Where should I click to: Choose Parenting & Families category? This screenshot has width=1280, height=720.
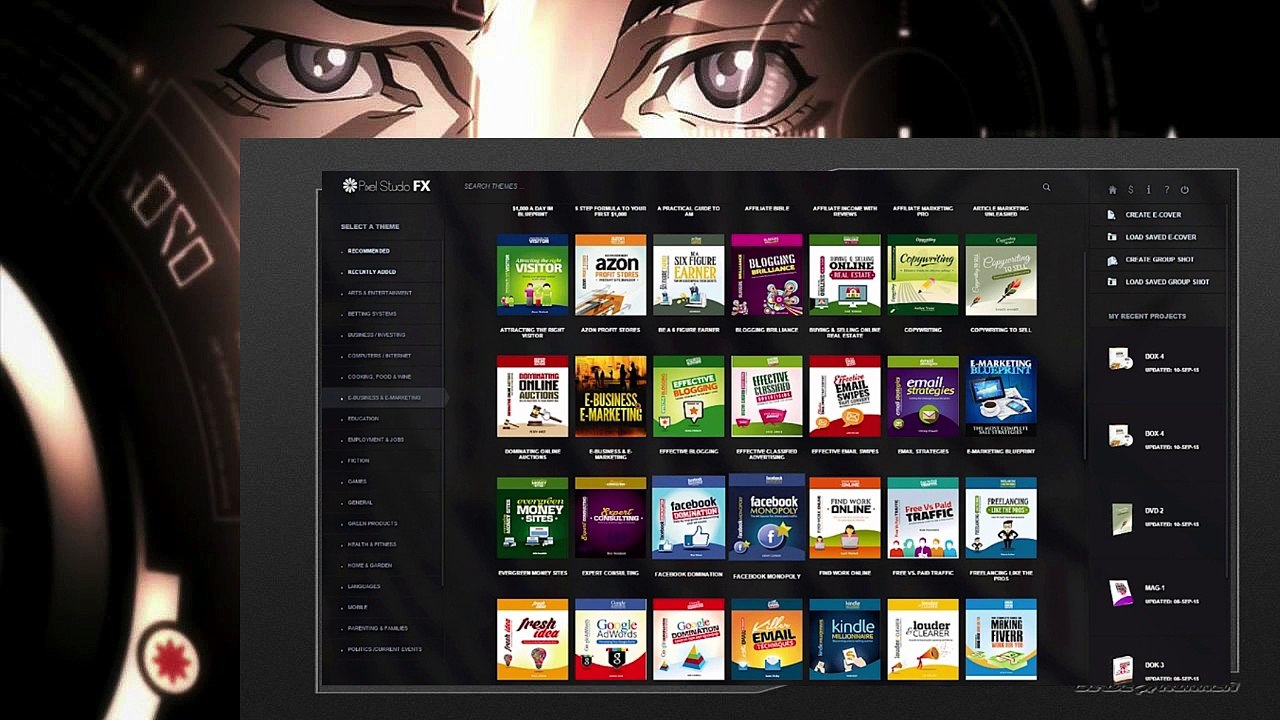point(378,629)
